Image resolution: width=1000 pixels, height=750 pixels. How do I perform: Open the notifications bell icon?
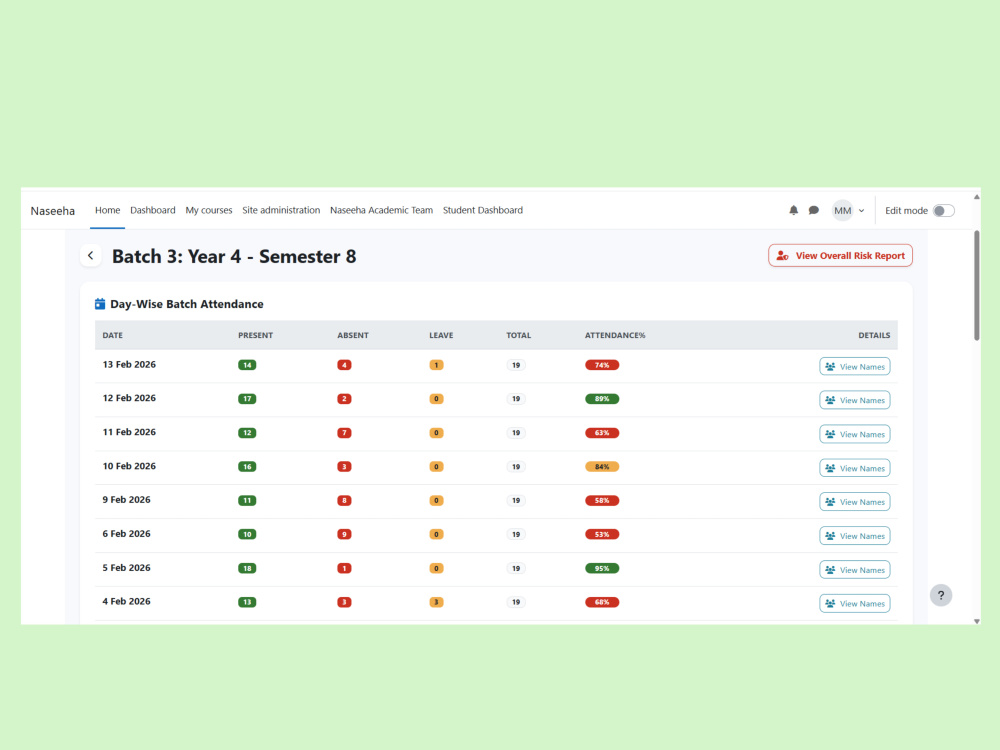(x=793, y=210)
